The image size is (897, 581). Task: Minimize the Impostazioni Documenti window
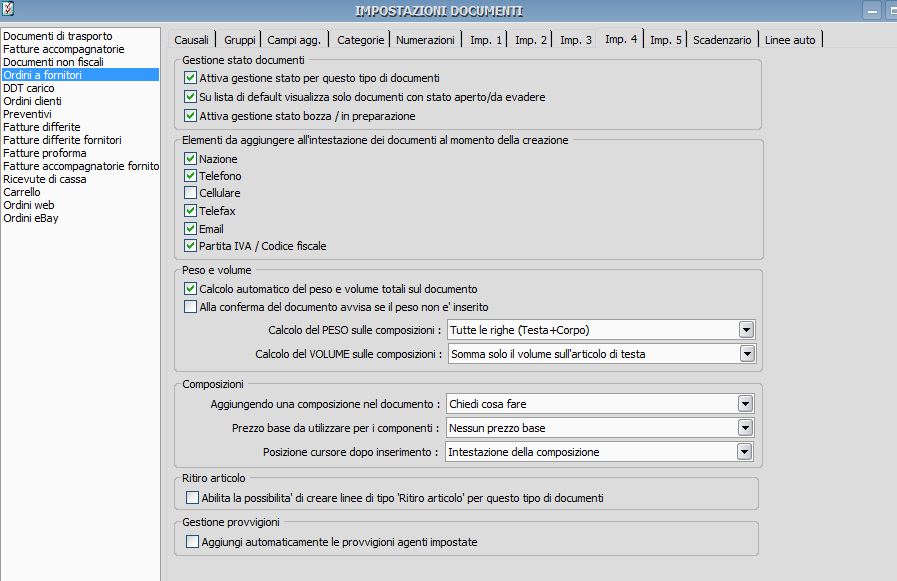(x=871, y=11)
